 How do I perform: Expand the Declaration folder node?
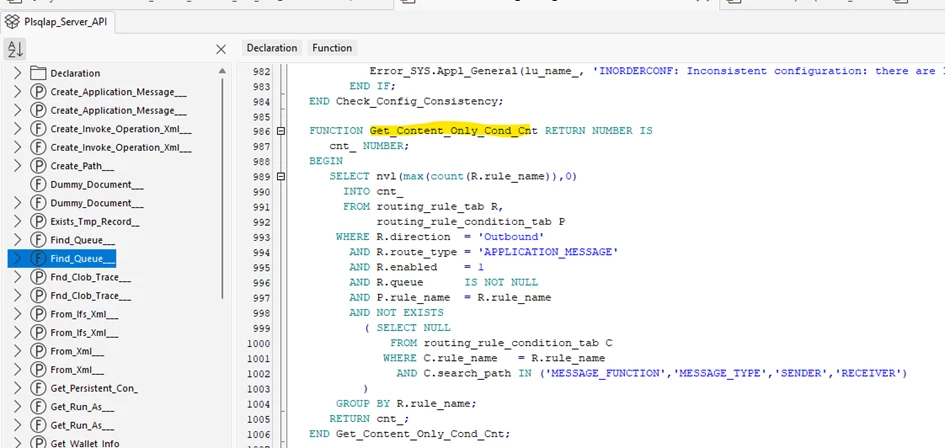(17, 74)
